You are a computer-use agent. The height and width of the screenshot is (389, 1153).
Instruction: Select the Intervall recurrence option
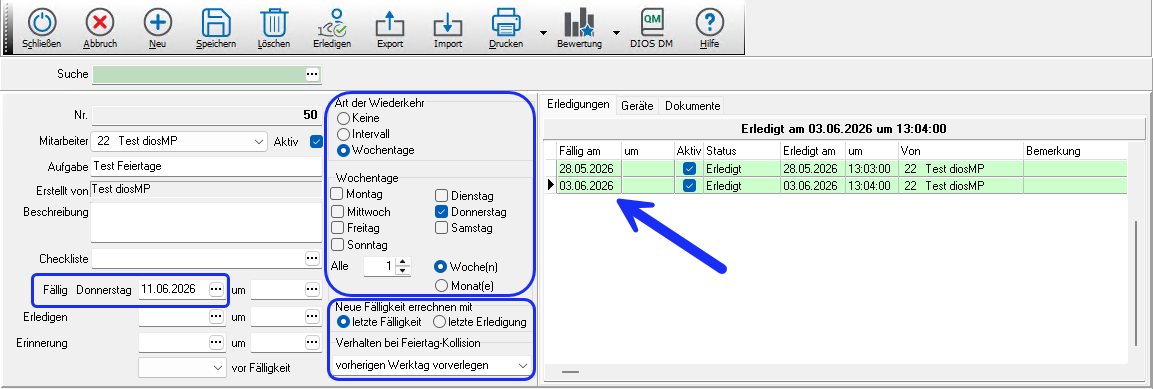(x=343, y=135)
